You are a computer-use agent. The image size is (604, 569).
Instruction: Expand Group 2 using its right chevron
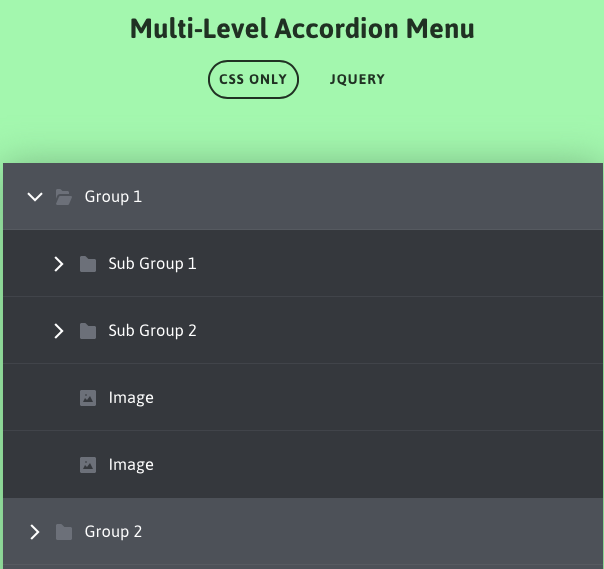35,532
